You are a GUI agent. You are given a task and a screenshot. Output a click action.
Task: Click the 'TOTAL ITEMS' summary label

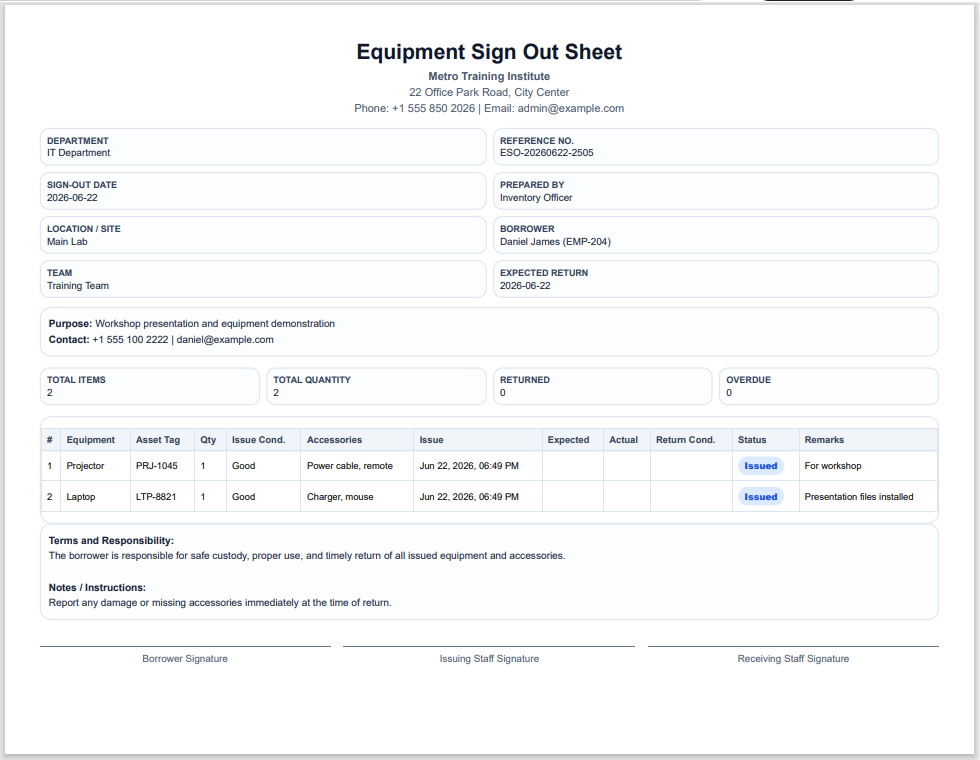pyautogui.click(x=76, y=380)
